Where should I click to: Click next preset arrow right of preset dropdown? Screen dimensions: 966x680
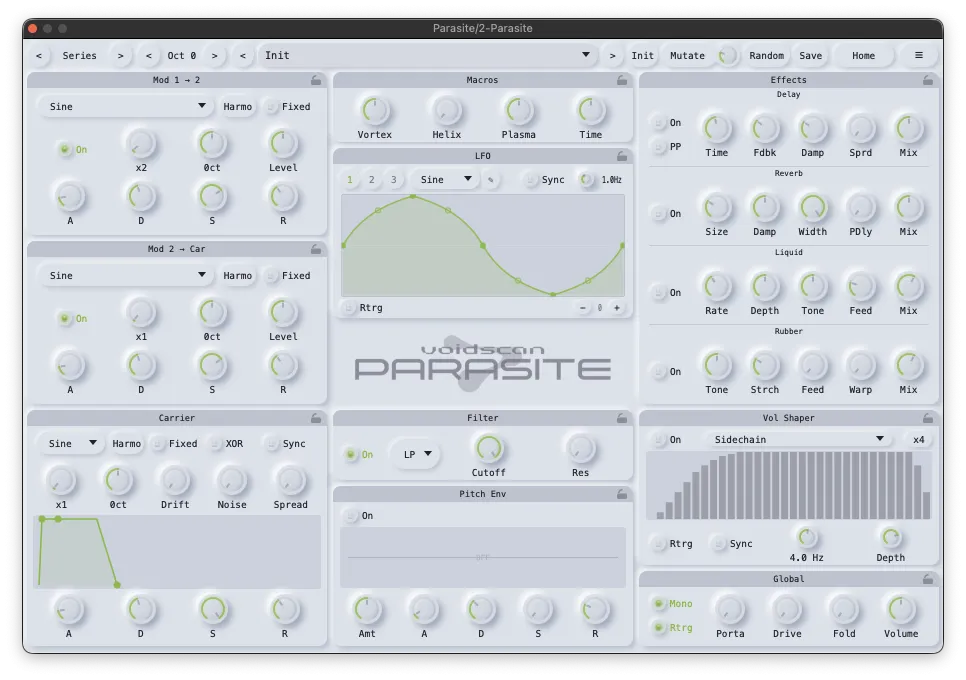[x=612, y=55]
